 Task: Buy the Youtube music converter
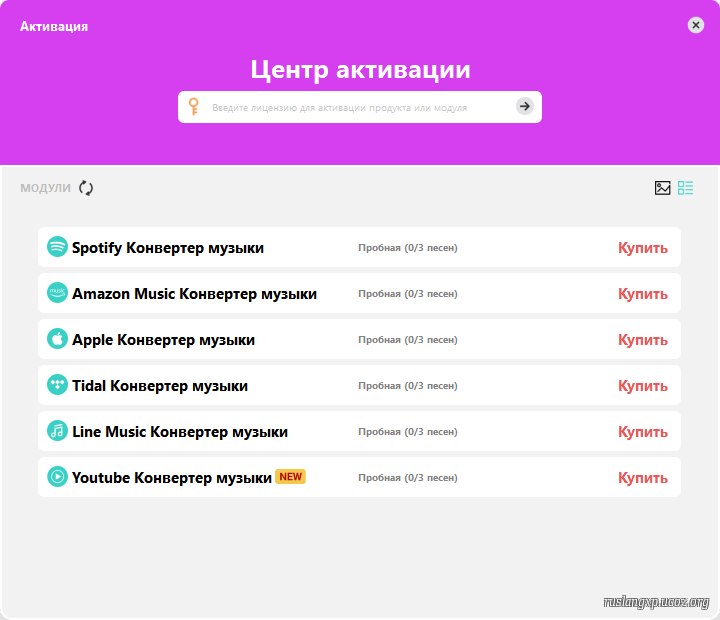click(x=642, y=477)
